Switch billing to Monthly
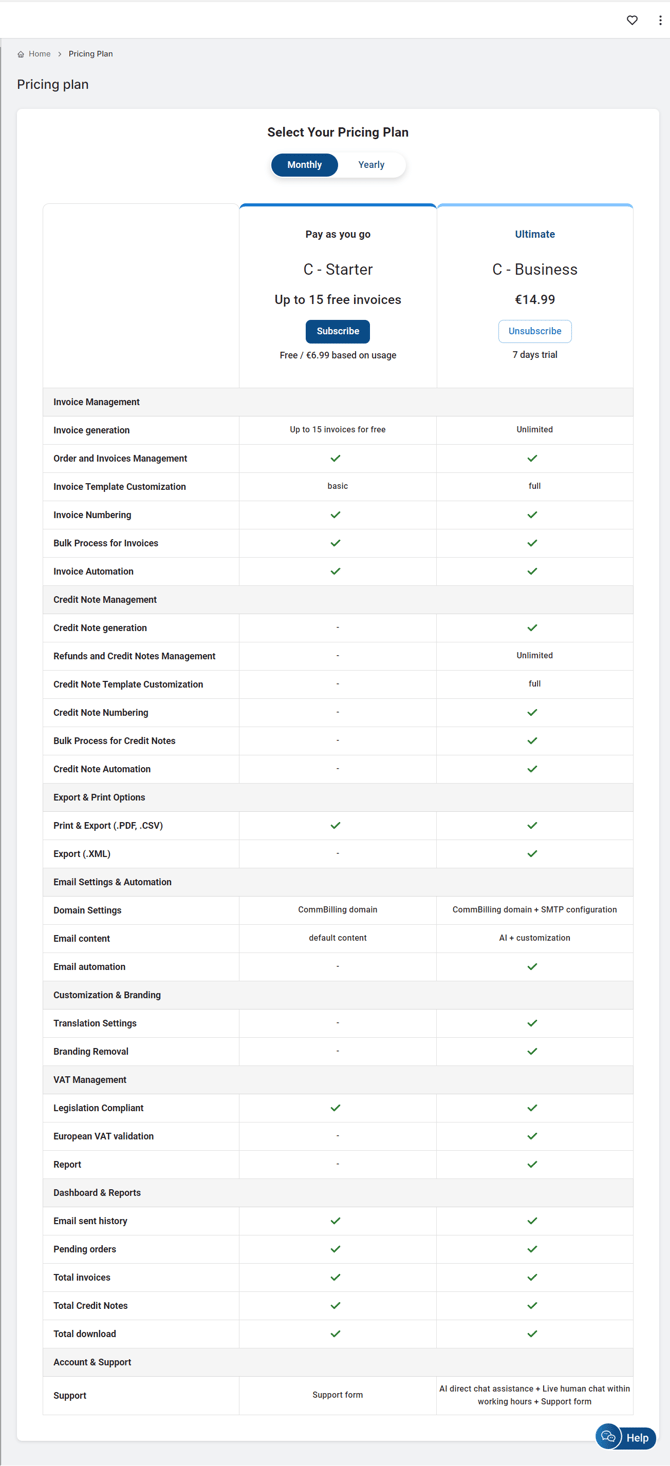The image size is (670, 1466). coord(305,165)
